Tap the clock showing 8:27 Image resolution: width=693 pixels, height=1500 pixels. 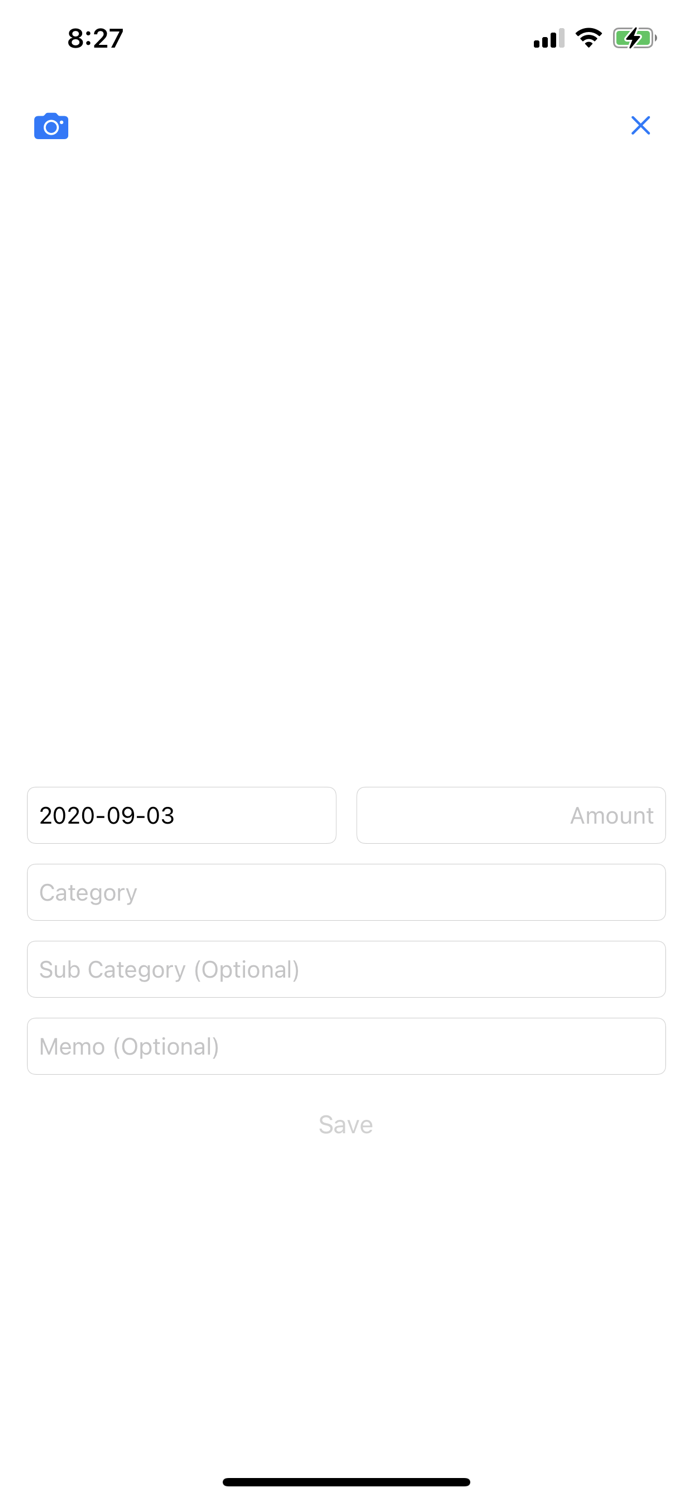pos(96,38)
